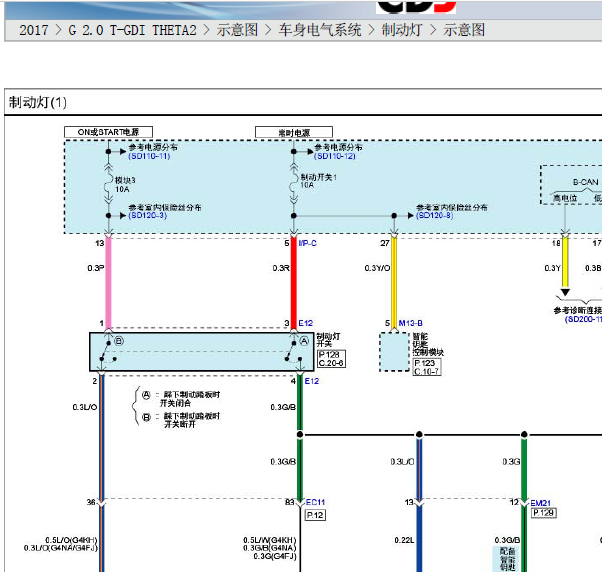Click the 常时电源 power label box
The height and width of the screenshot is (572, 602).
coord(294,132)
